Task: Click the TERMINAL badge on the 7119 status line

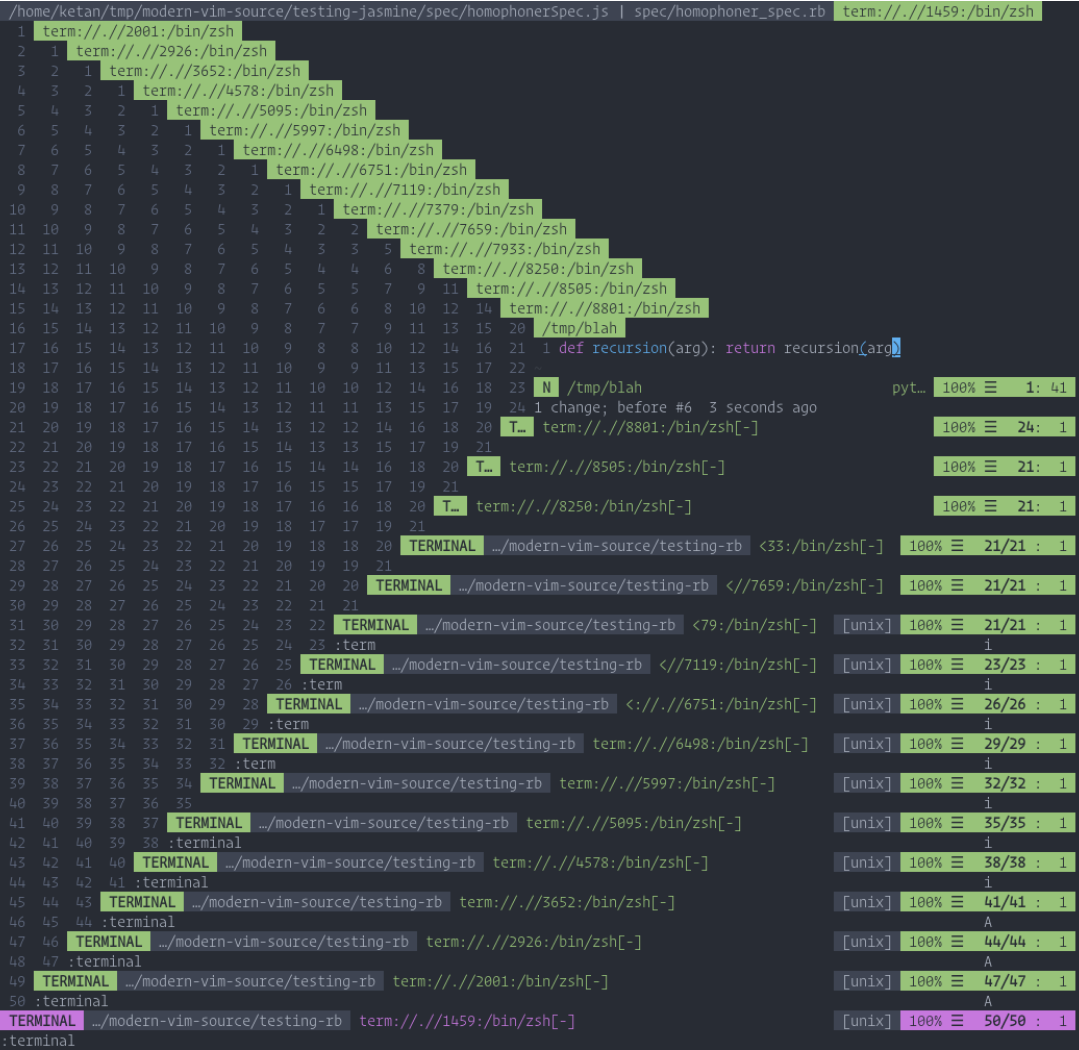Action: [x=342, y=665]
